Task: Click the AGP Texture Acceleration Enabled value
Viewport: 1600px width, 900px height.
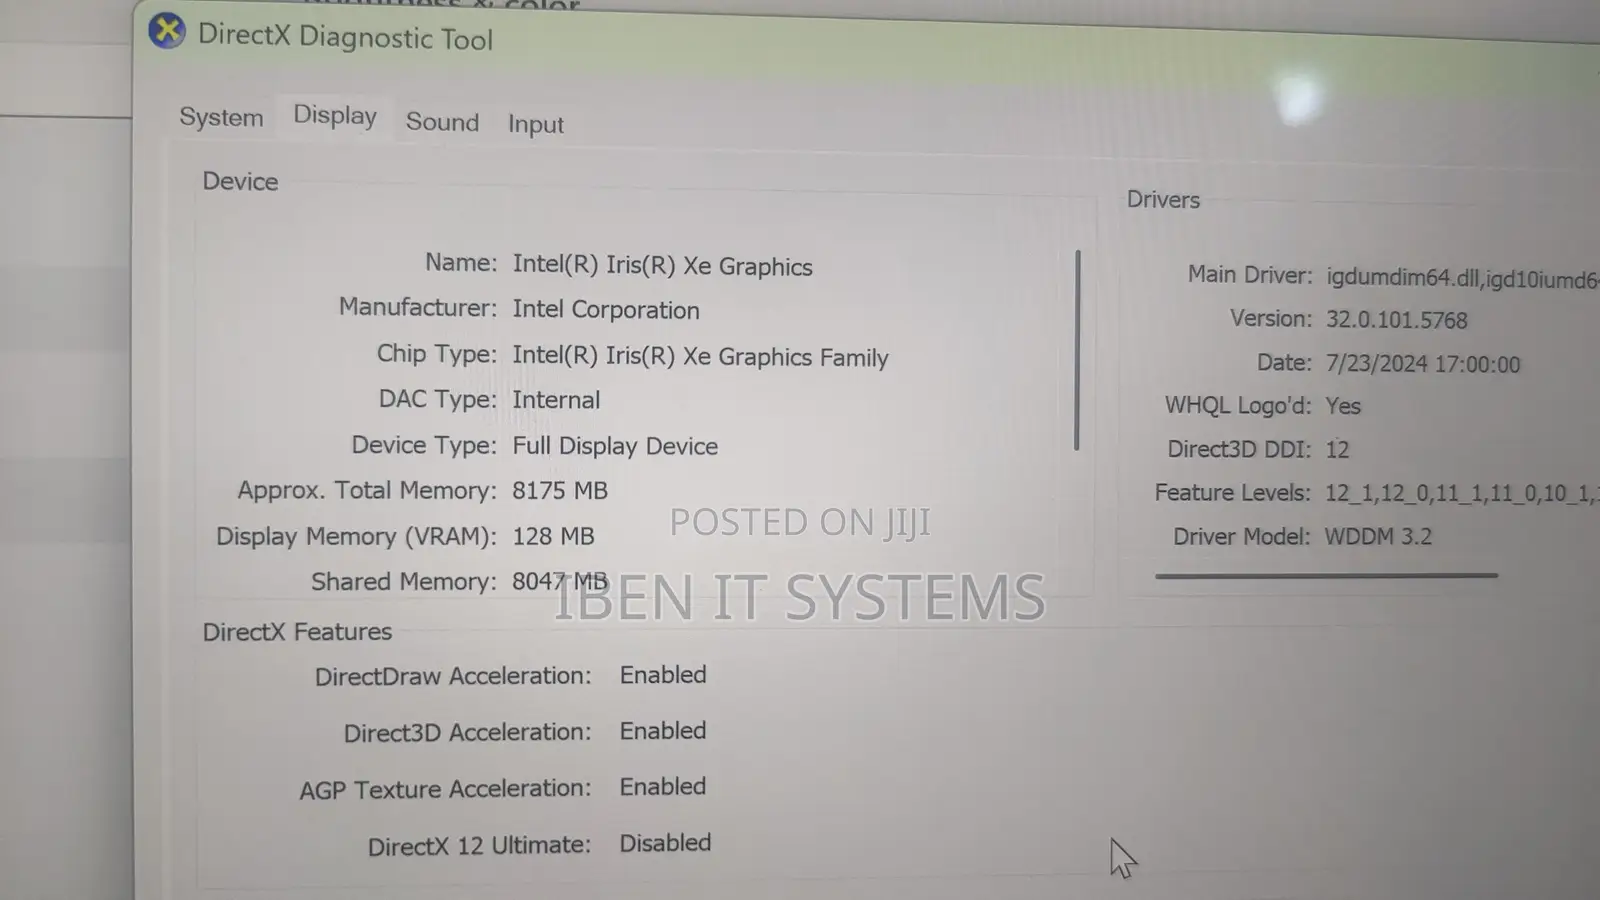Action: click(663, 787)
